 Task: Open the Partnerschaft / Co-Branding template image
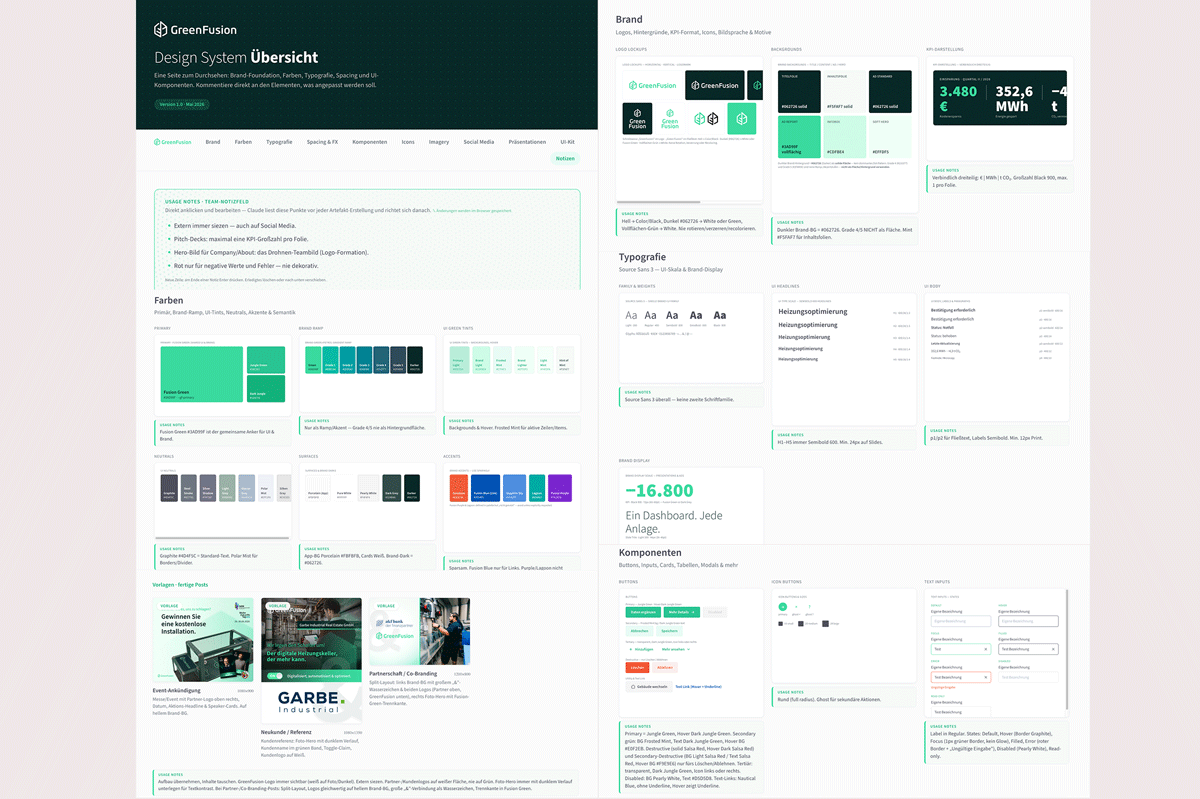tap(420, 632)
